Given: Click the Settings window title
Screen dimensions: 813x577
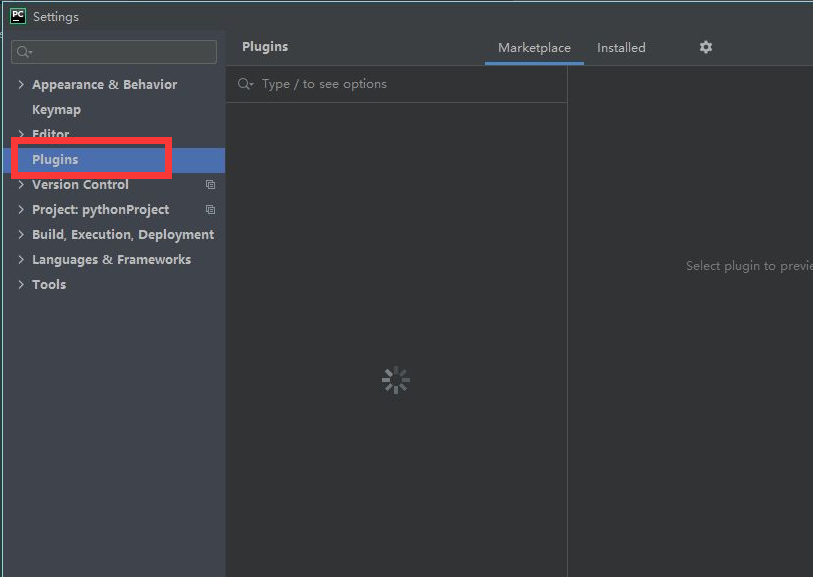Looking at the screenshot, I should 55,17.
